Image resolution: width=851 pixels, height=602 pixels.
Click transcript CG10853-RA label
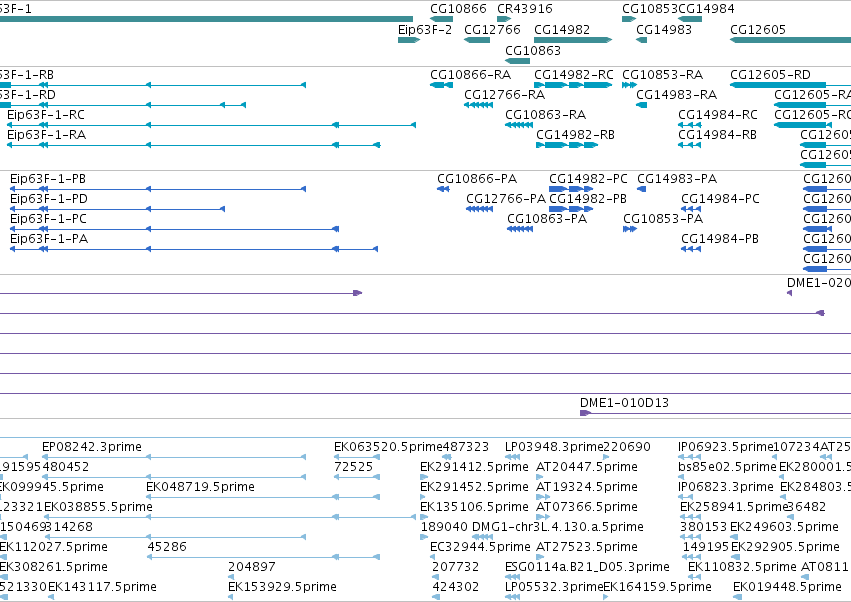(x=663, y=74)
